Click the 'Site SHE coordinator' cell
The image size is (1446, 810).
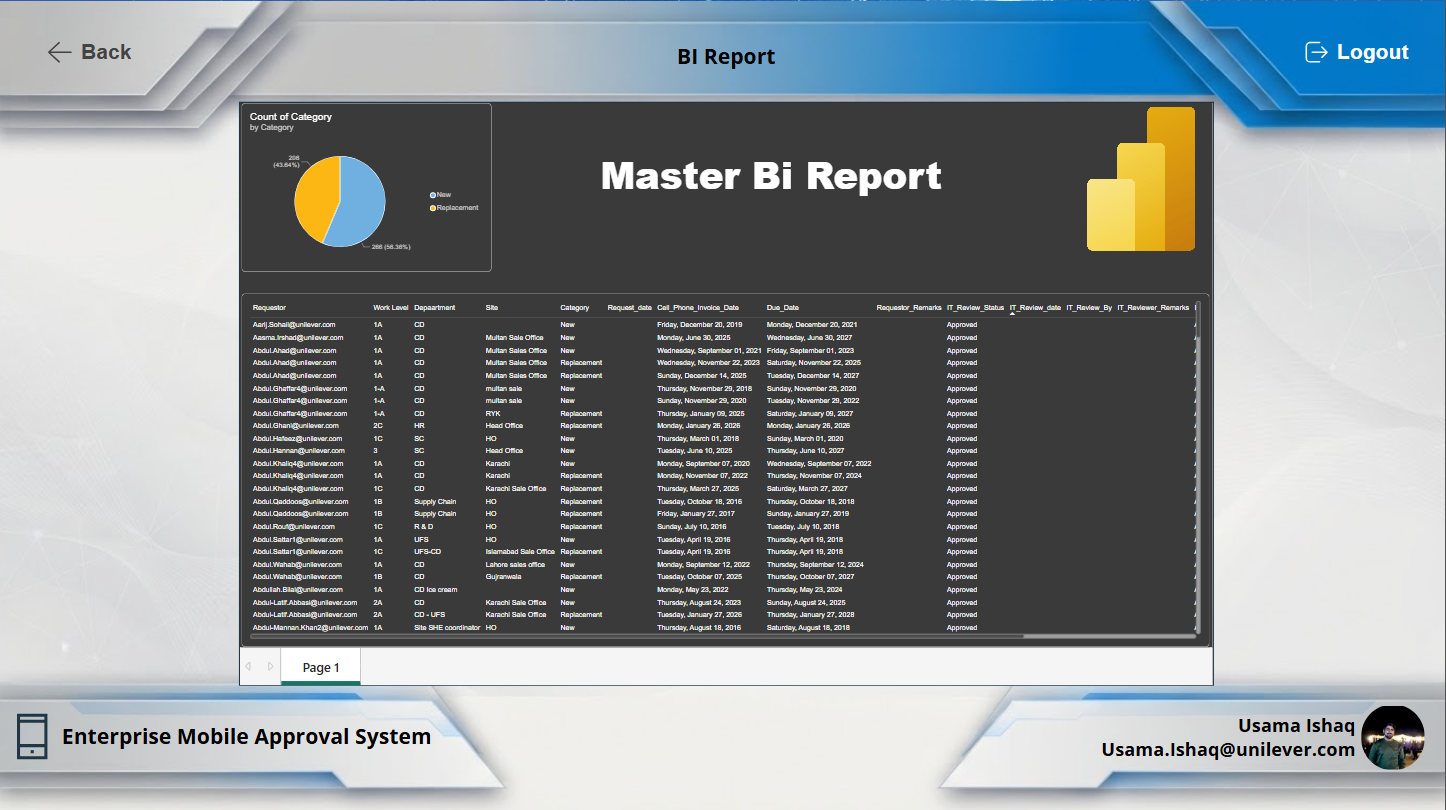447,628
